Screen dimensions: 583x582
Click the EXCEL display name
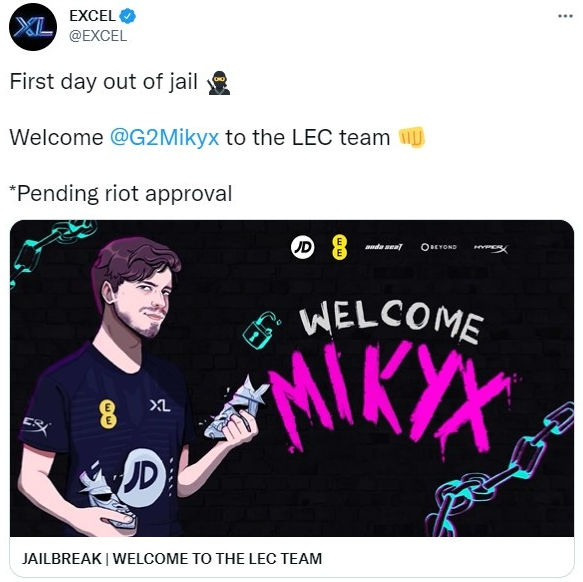(x=92, y=16)
